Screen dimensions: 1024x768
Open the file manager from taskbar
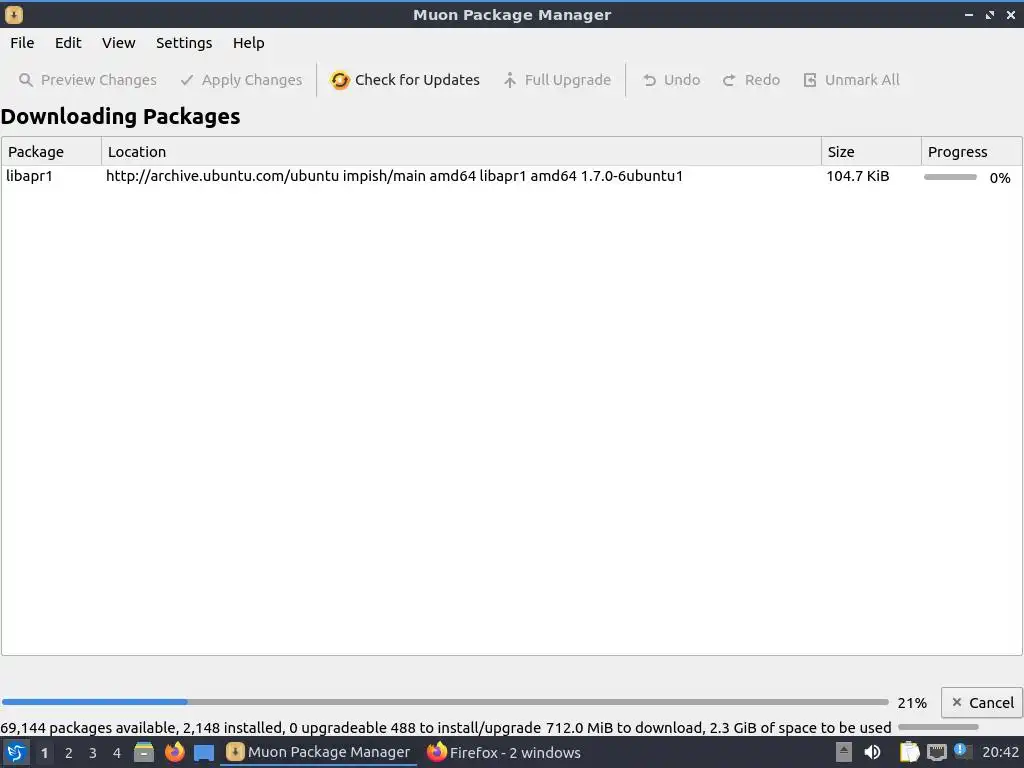144,752
